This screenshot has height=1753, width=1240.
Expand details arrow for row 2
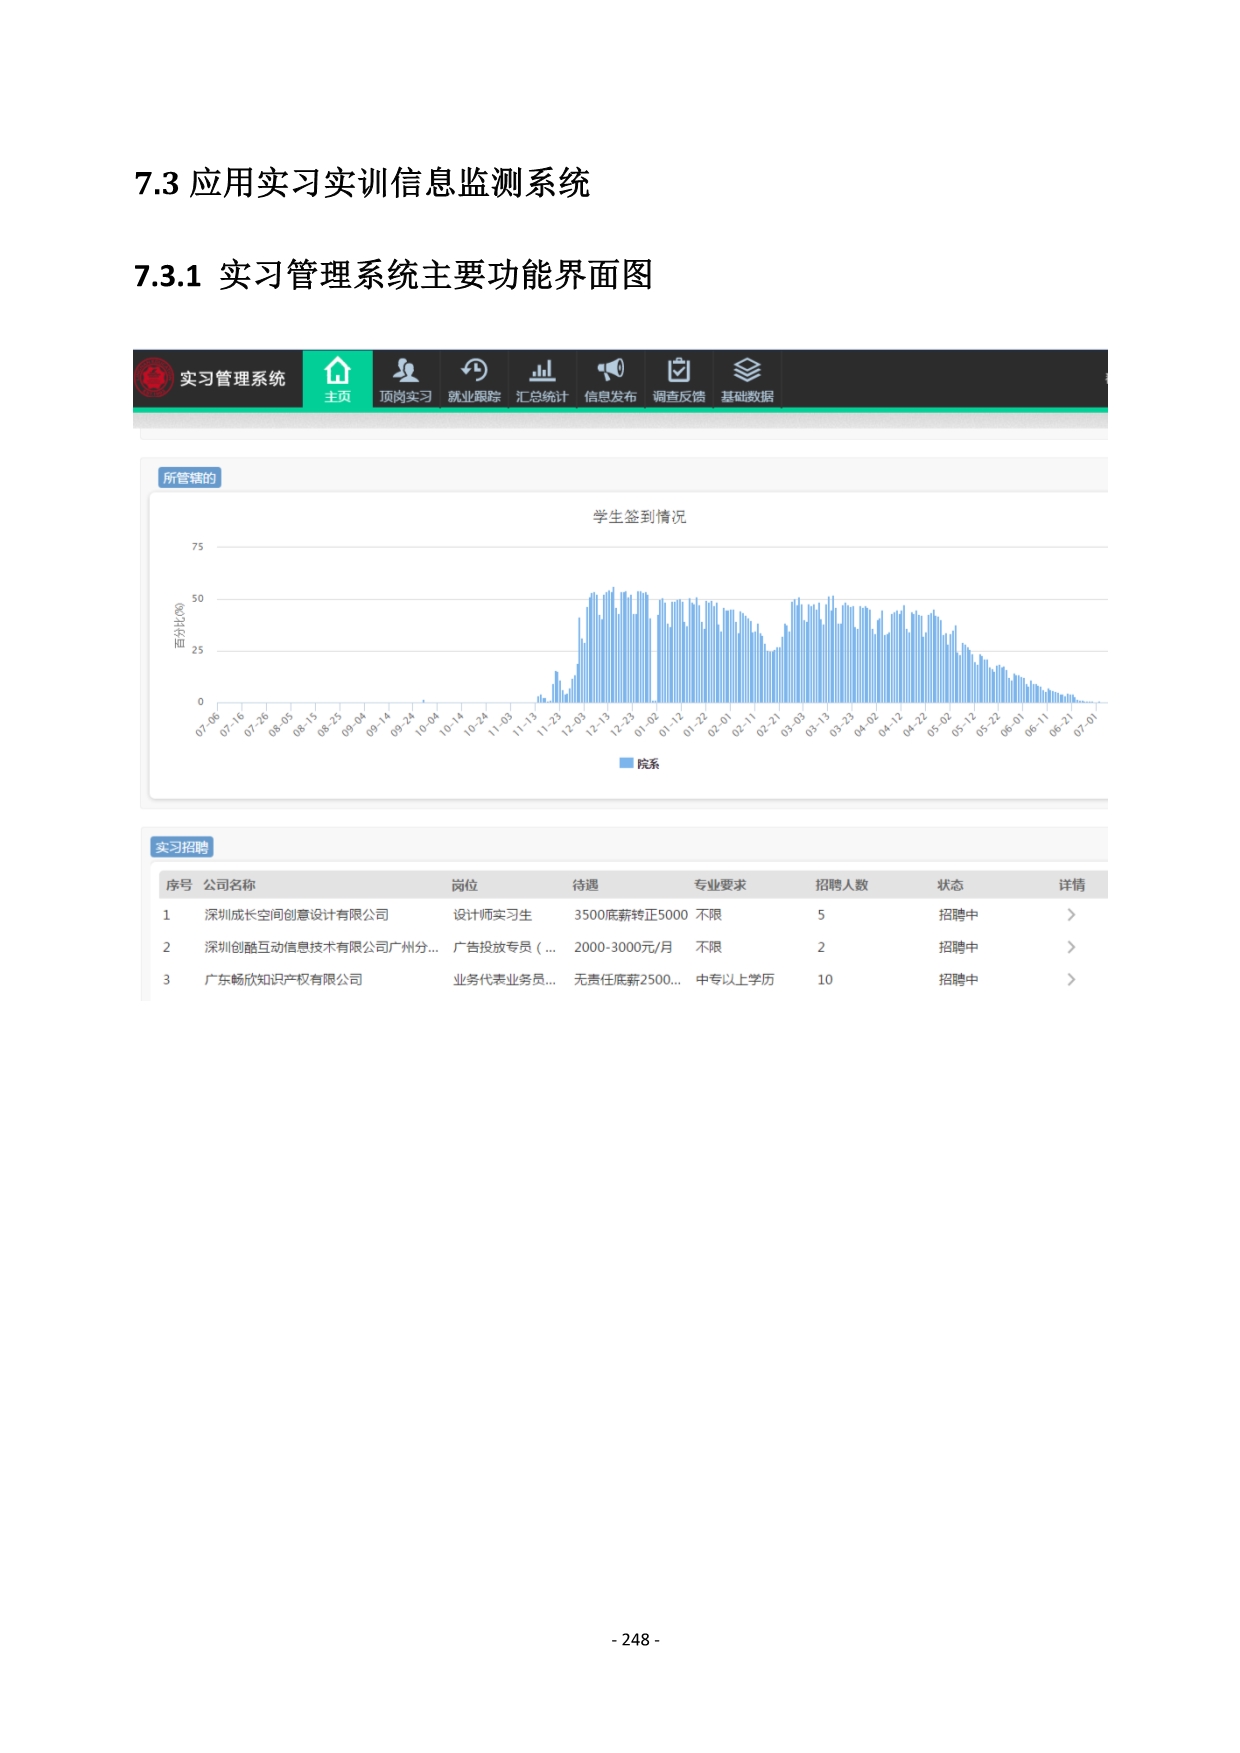[1071, 947]
